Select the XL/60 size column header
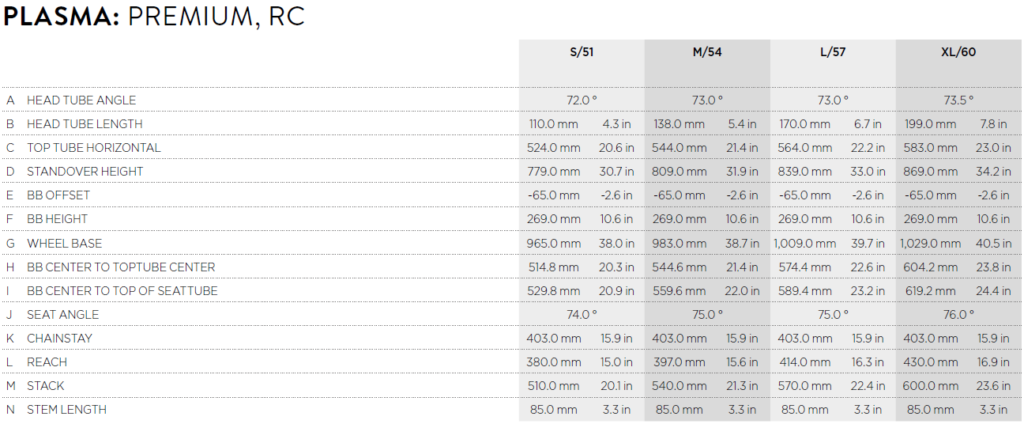Screen dimensions: 1024x424 [x=959, y=52]
